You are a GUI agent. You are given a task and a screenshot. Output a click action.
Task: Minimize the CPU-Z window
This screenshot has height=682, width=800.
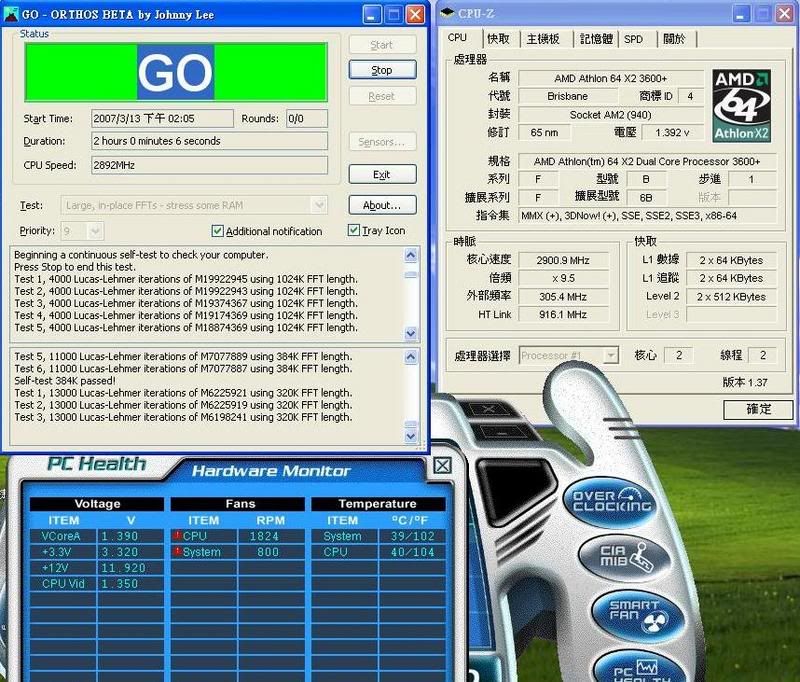coord(742,14)
